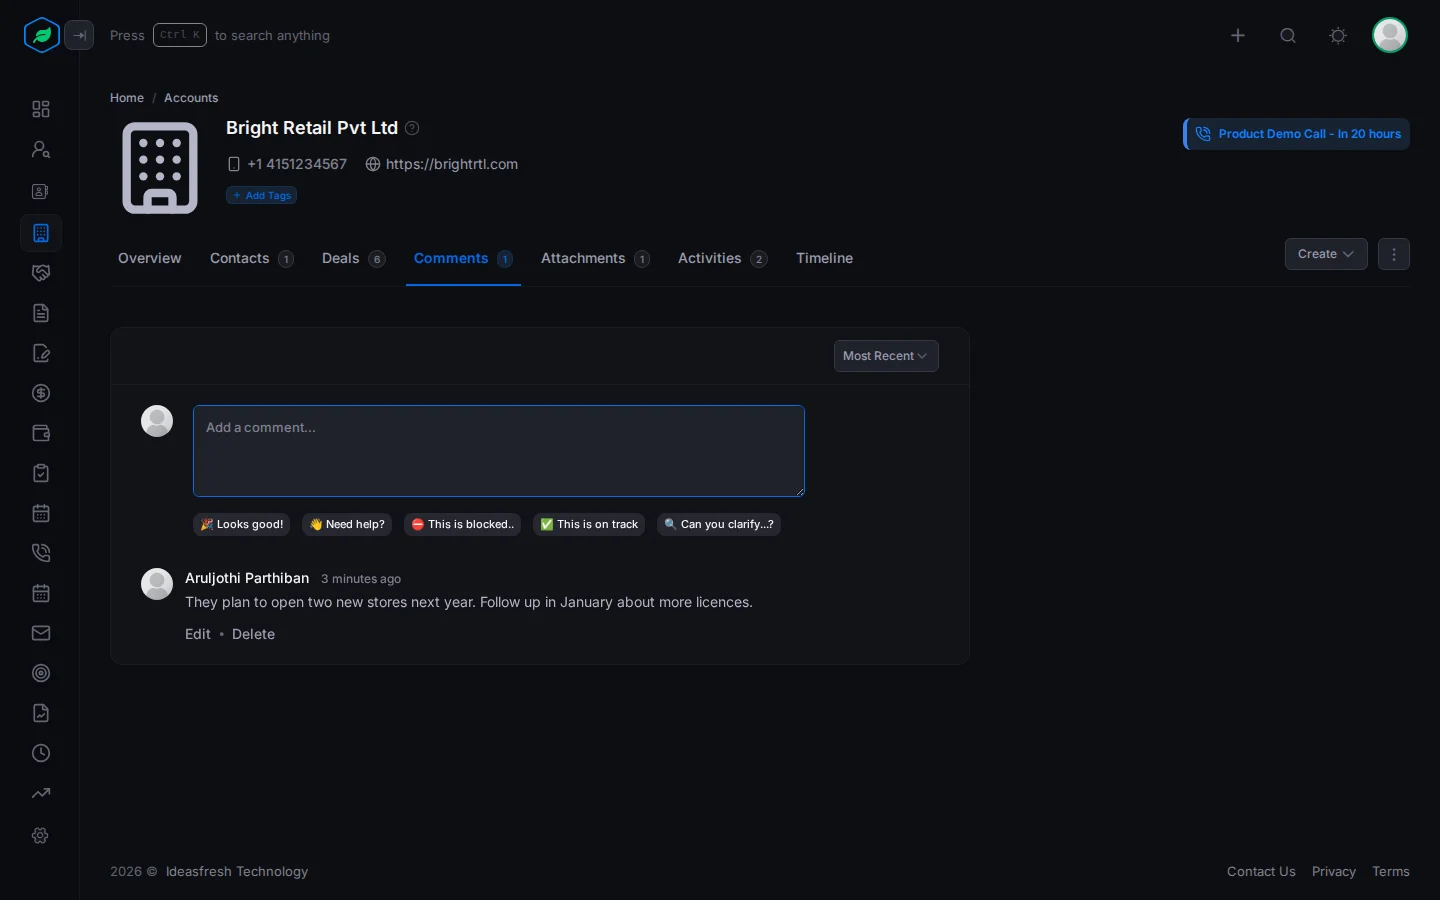Open the wallet icon in sidebar
The height and width of the screenshot is (900, 1440).
[x=41, y=433]
